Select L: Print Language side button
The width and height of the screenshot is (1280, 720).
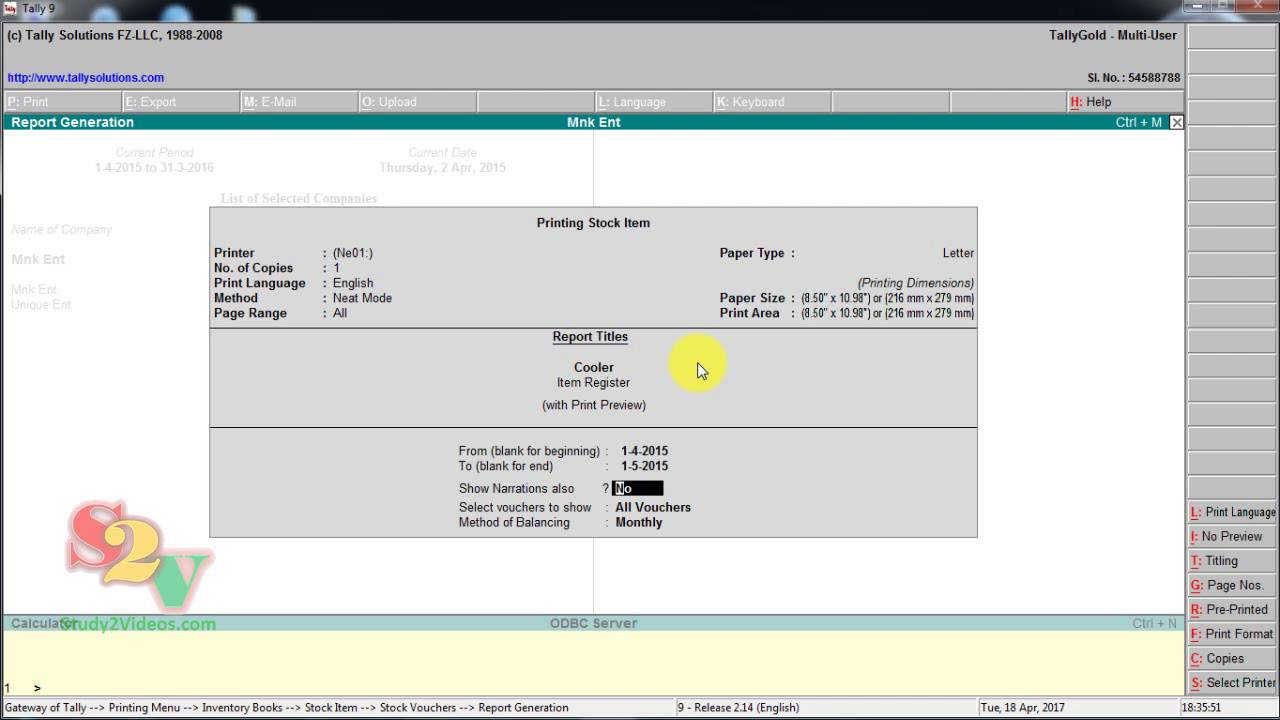pos(1233,512)
